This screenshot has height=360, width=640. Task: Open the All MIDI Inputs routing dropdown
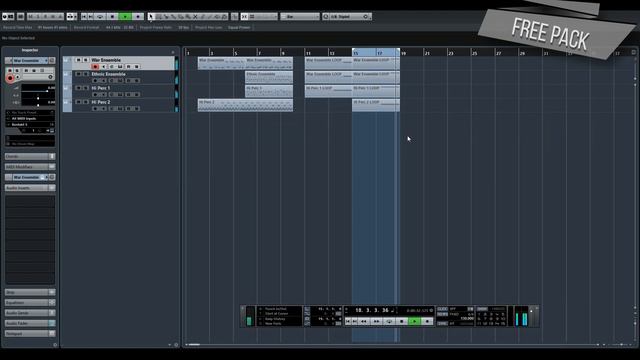coord(31,118)
